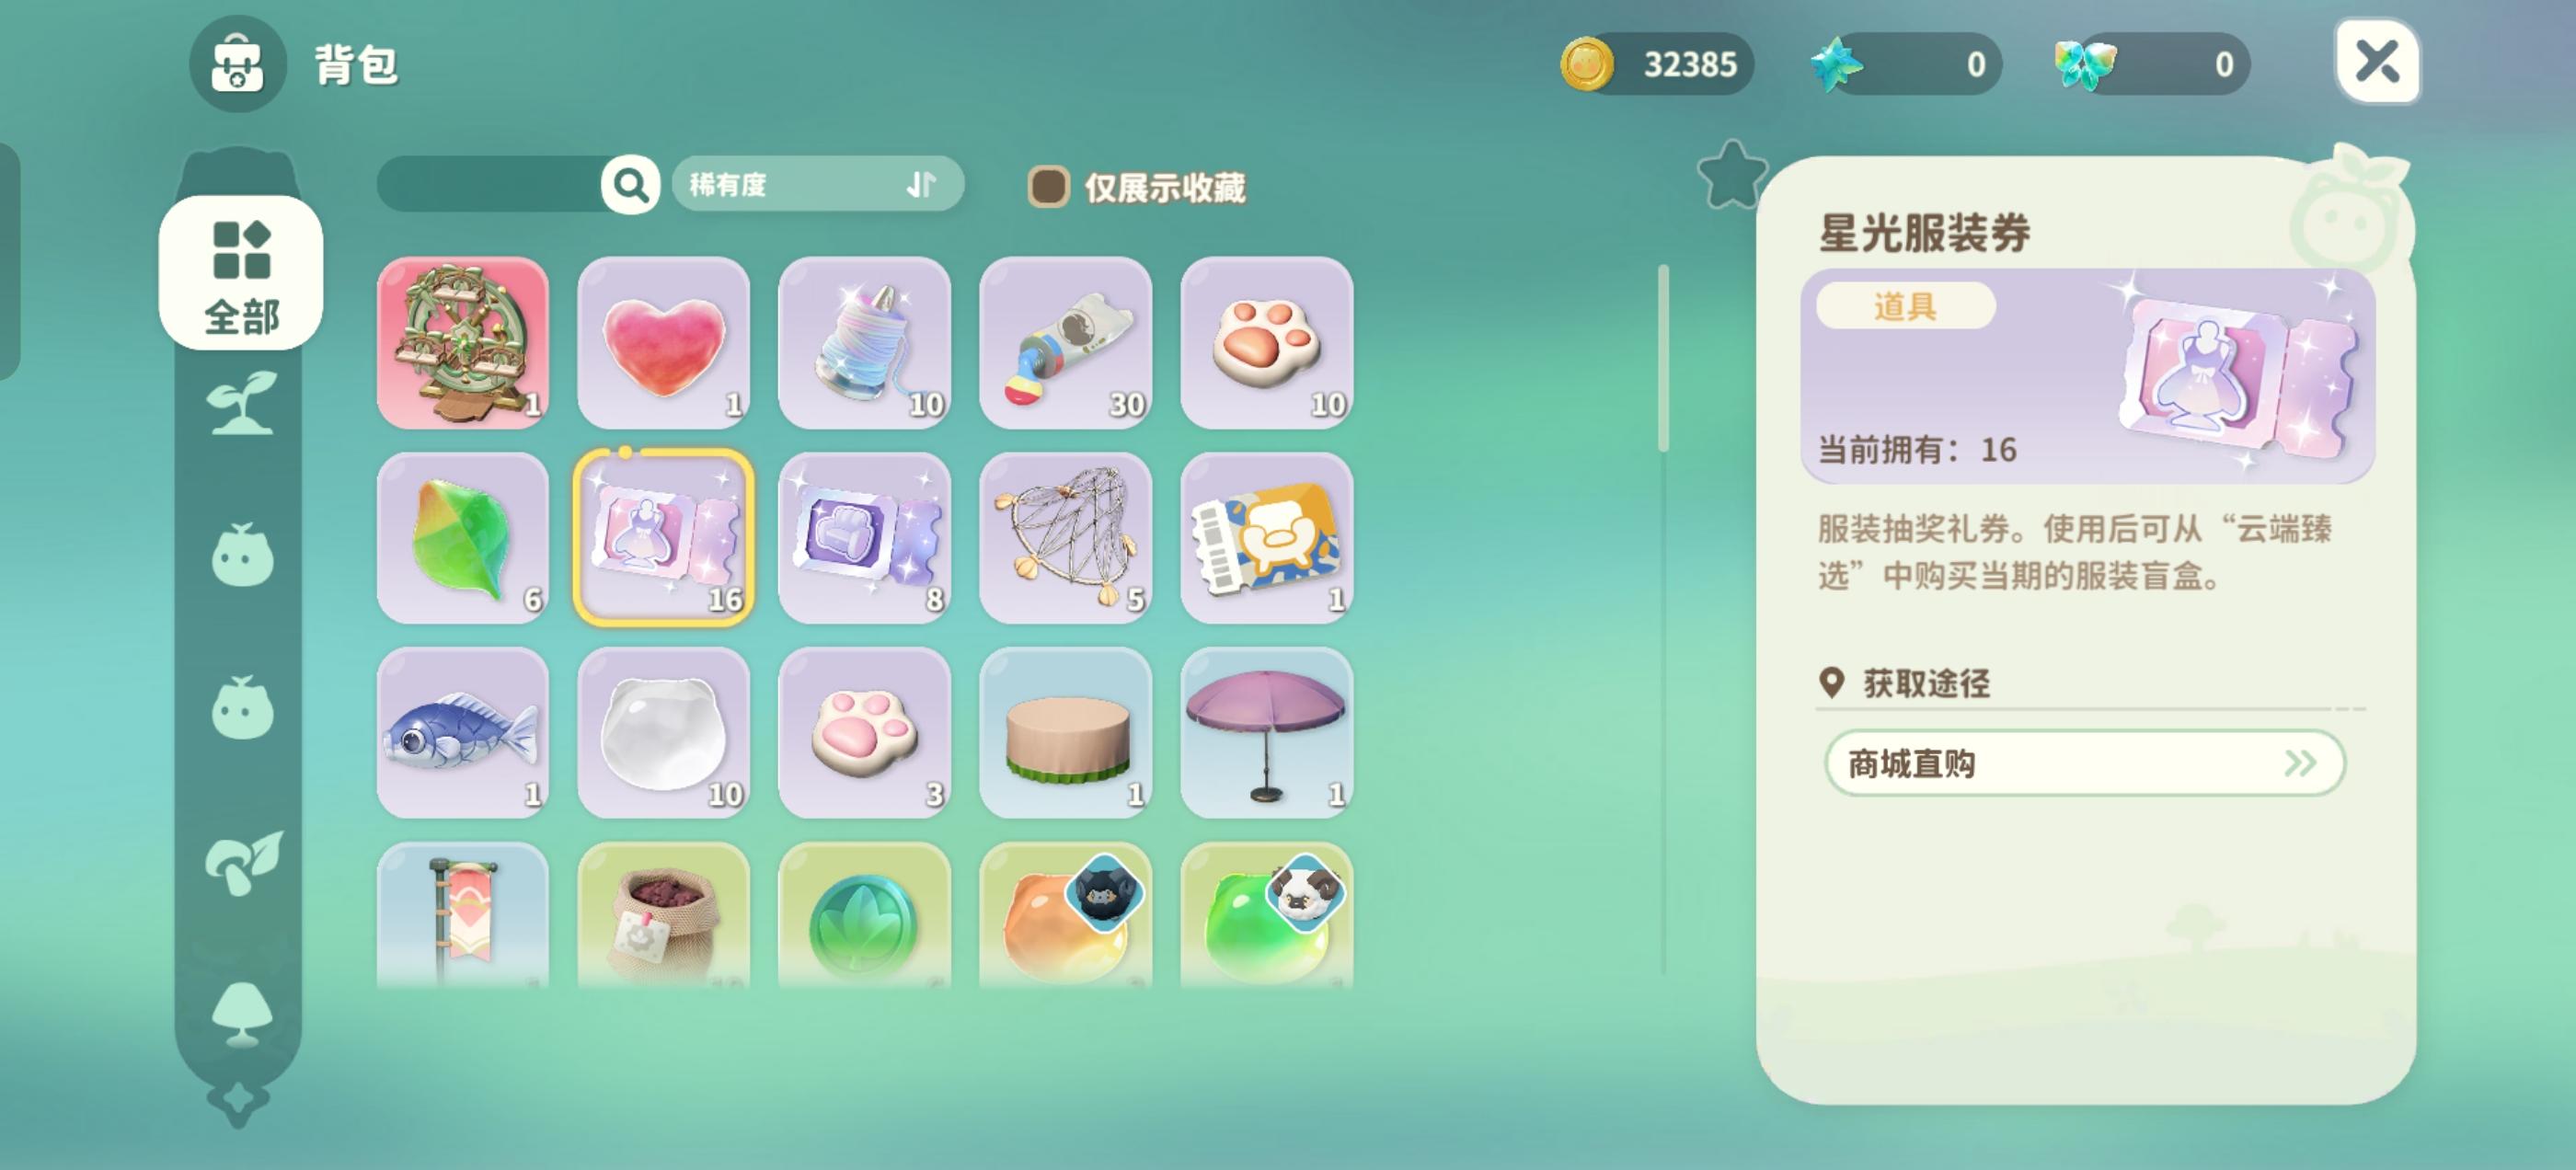
Task: Favorite the item with the star icon
Action: pyautogui.click(x=1731, y=174)
